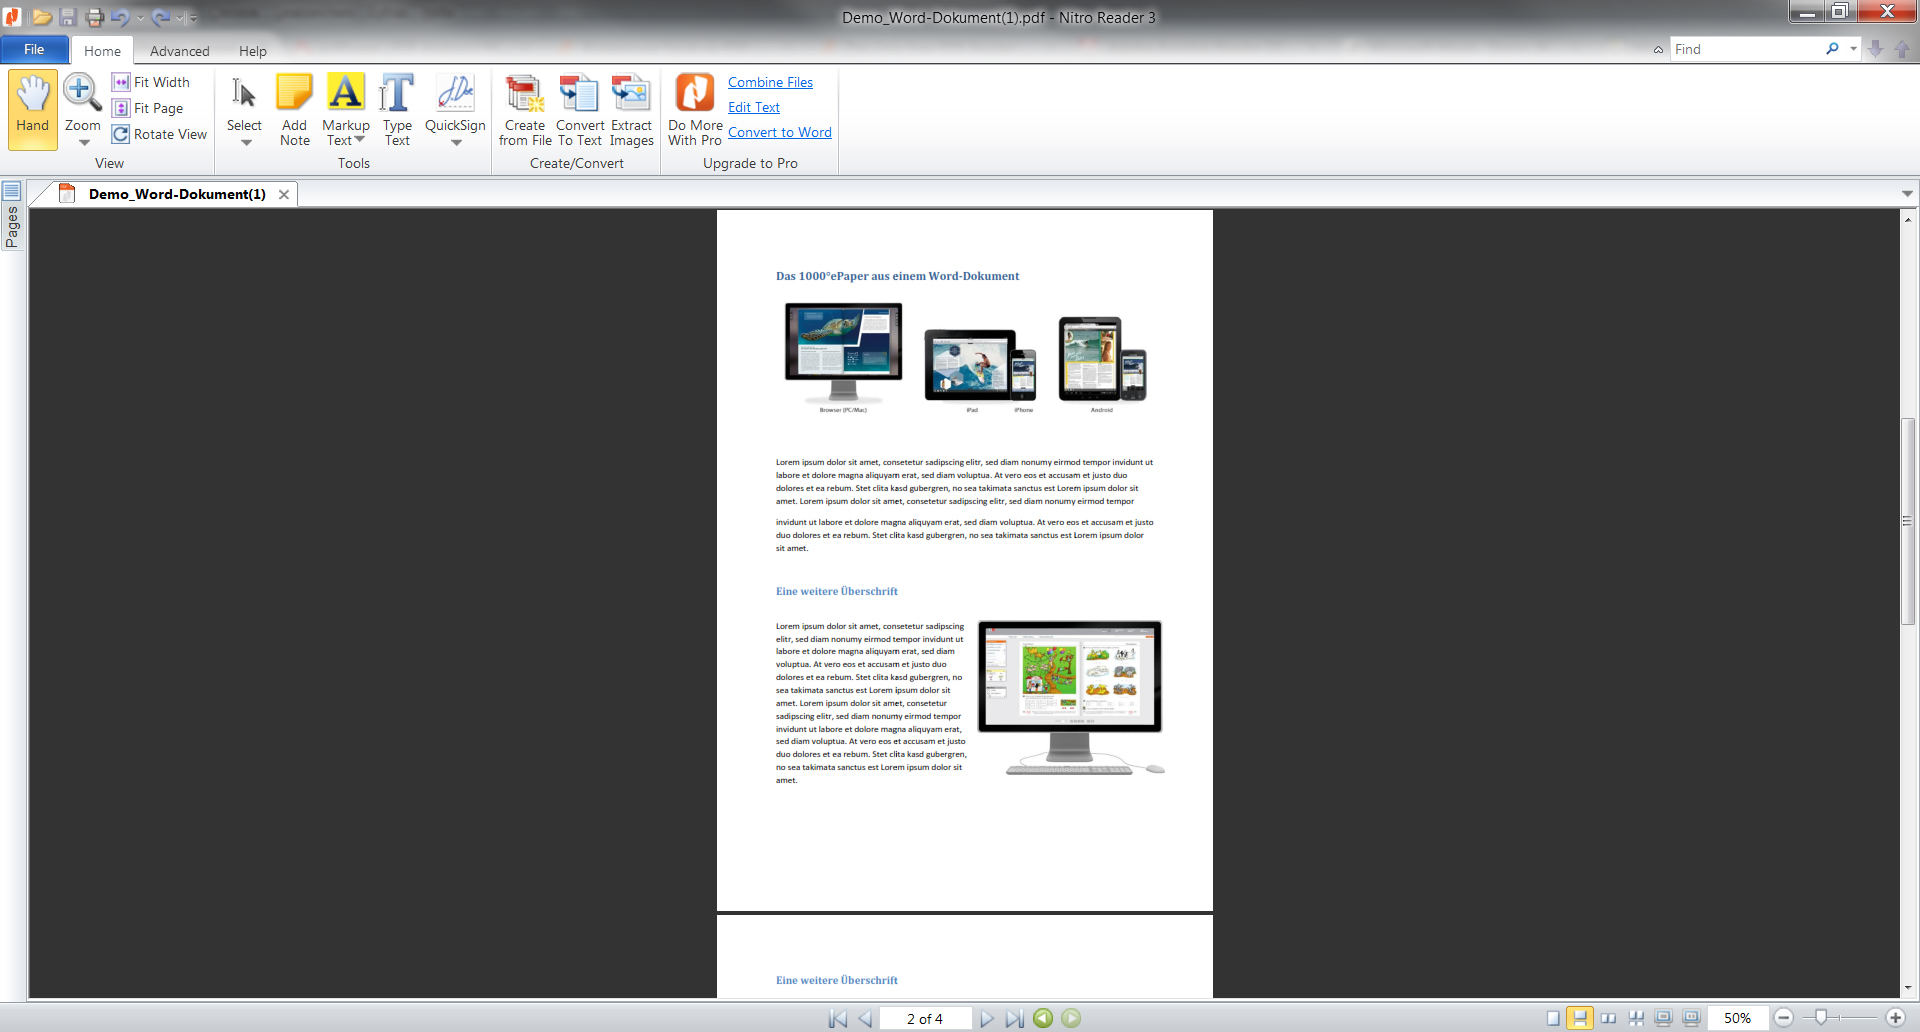Click Convert To Text icon
This screenshot has width=1920, height=1032.
click(x=579, y=94)
